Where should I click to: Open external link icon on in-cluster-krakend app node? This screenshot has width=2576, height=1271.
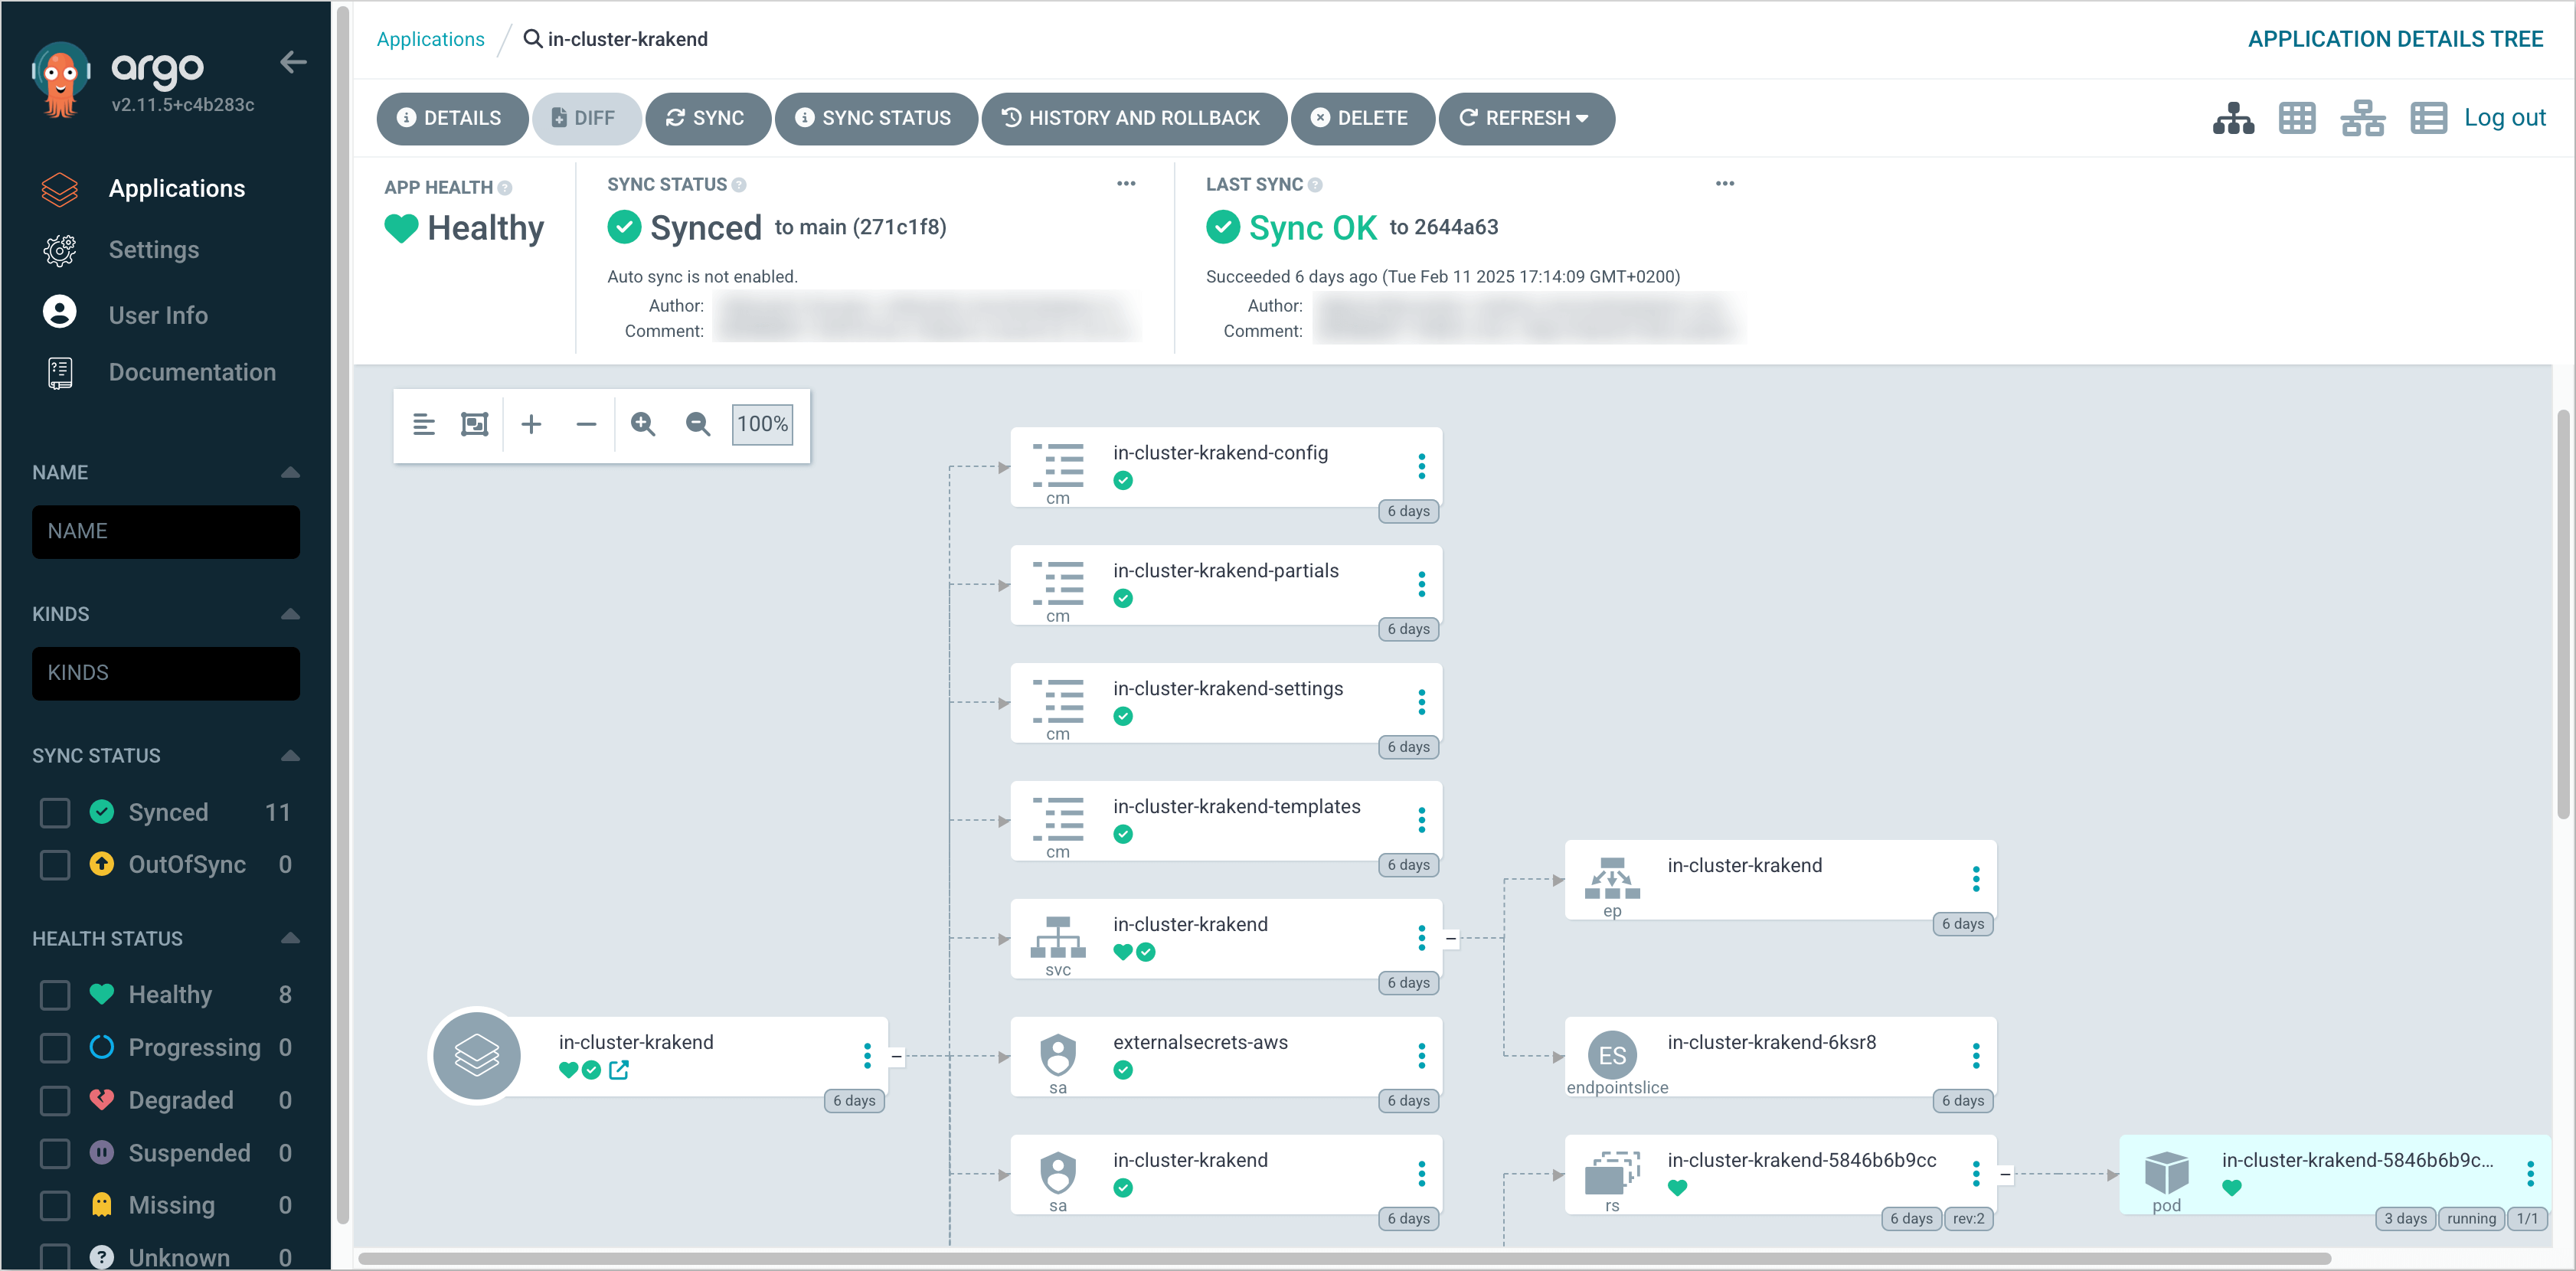(x=619, y=1070)
